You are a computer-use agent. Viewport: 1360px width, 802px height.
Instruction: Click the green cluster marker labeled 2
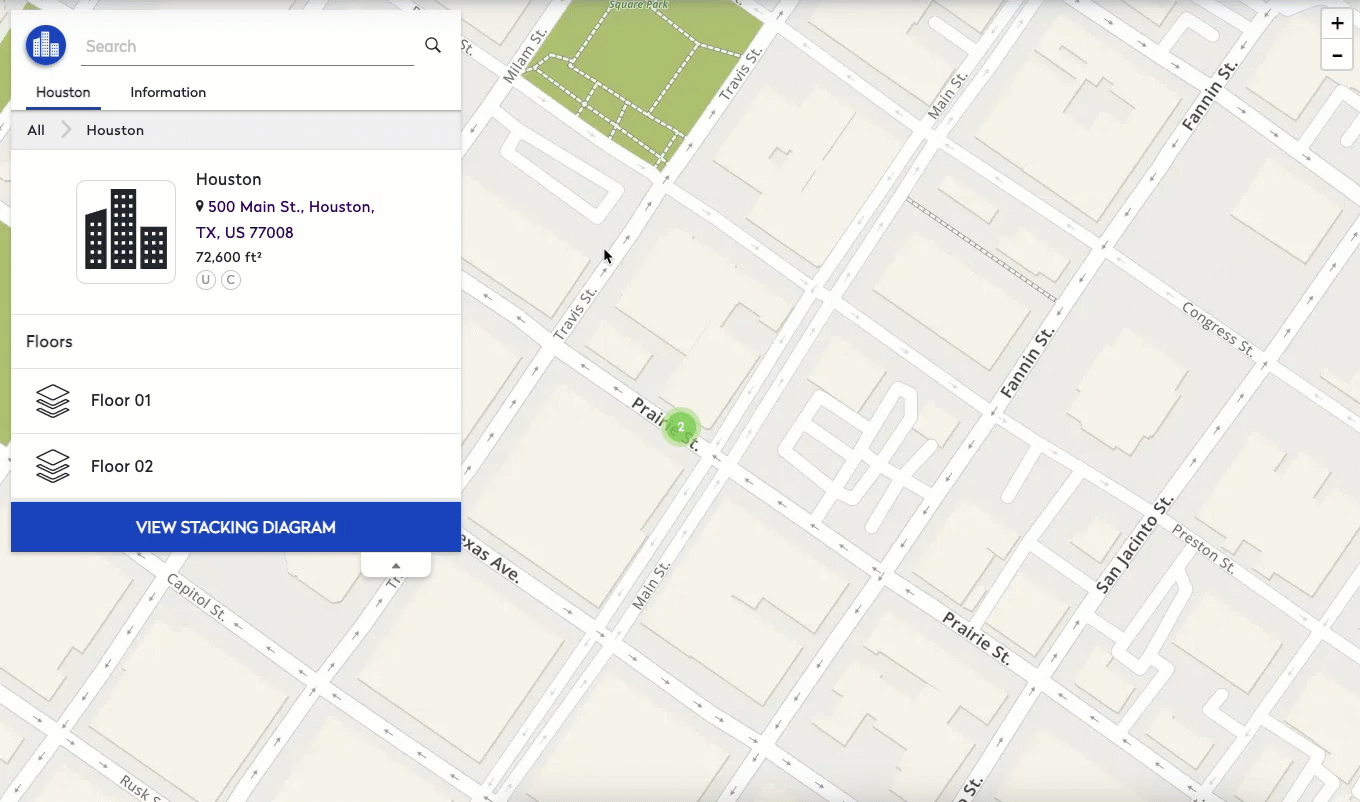point(681,427)
